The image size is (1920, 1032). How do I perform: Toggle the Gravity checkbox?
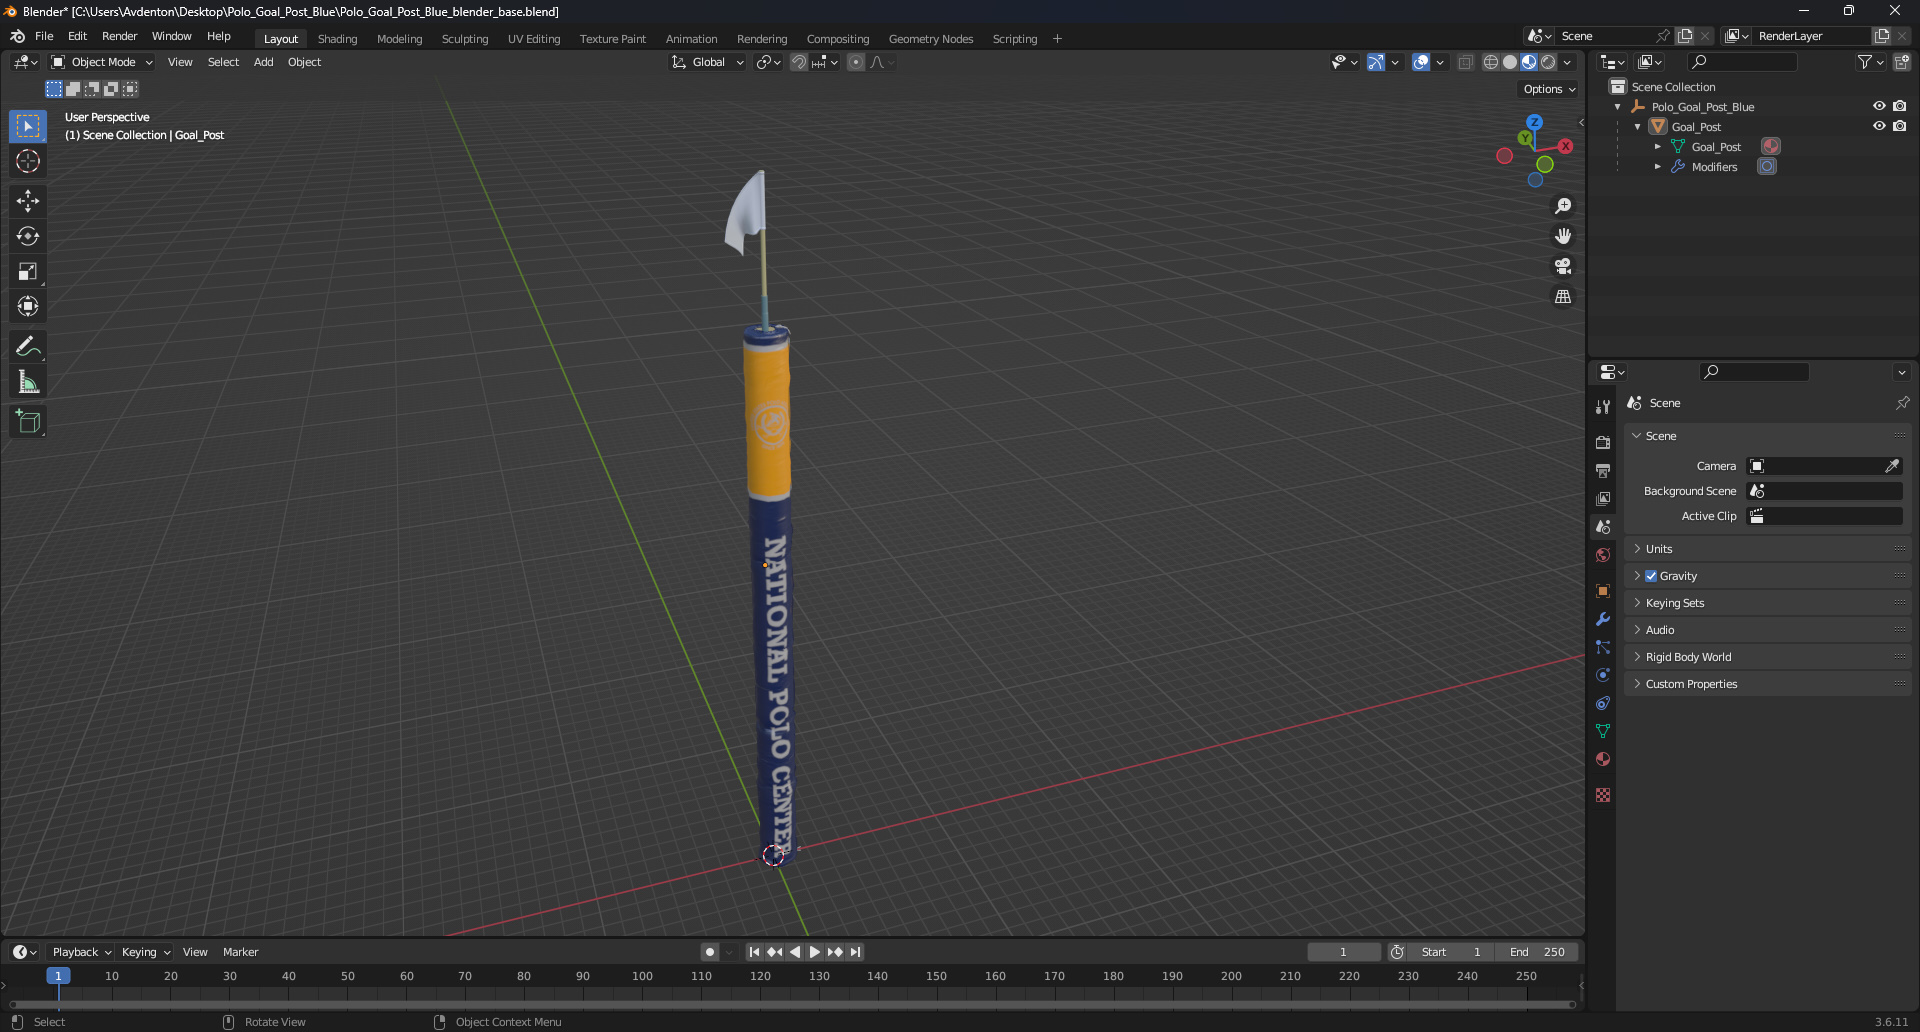coord(1651,576)
